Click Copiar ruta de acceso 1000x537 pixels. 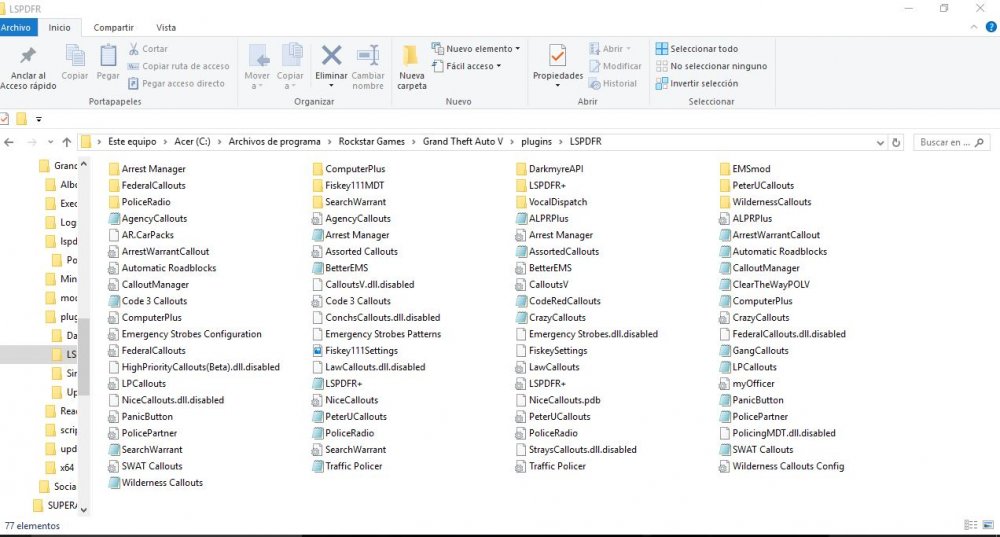pyautogui.click(x=179, y=66)
